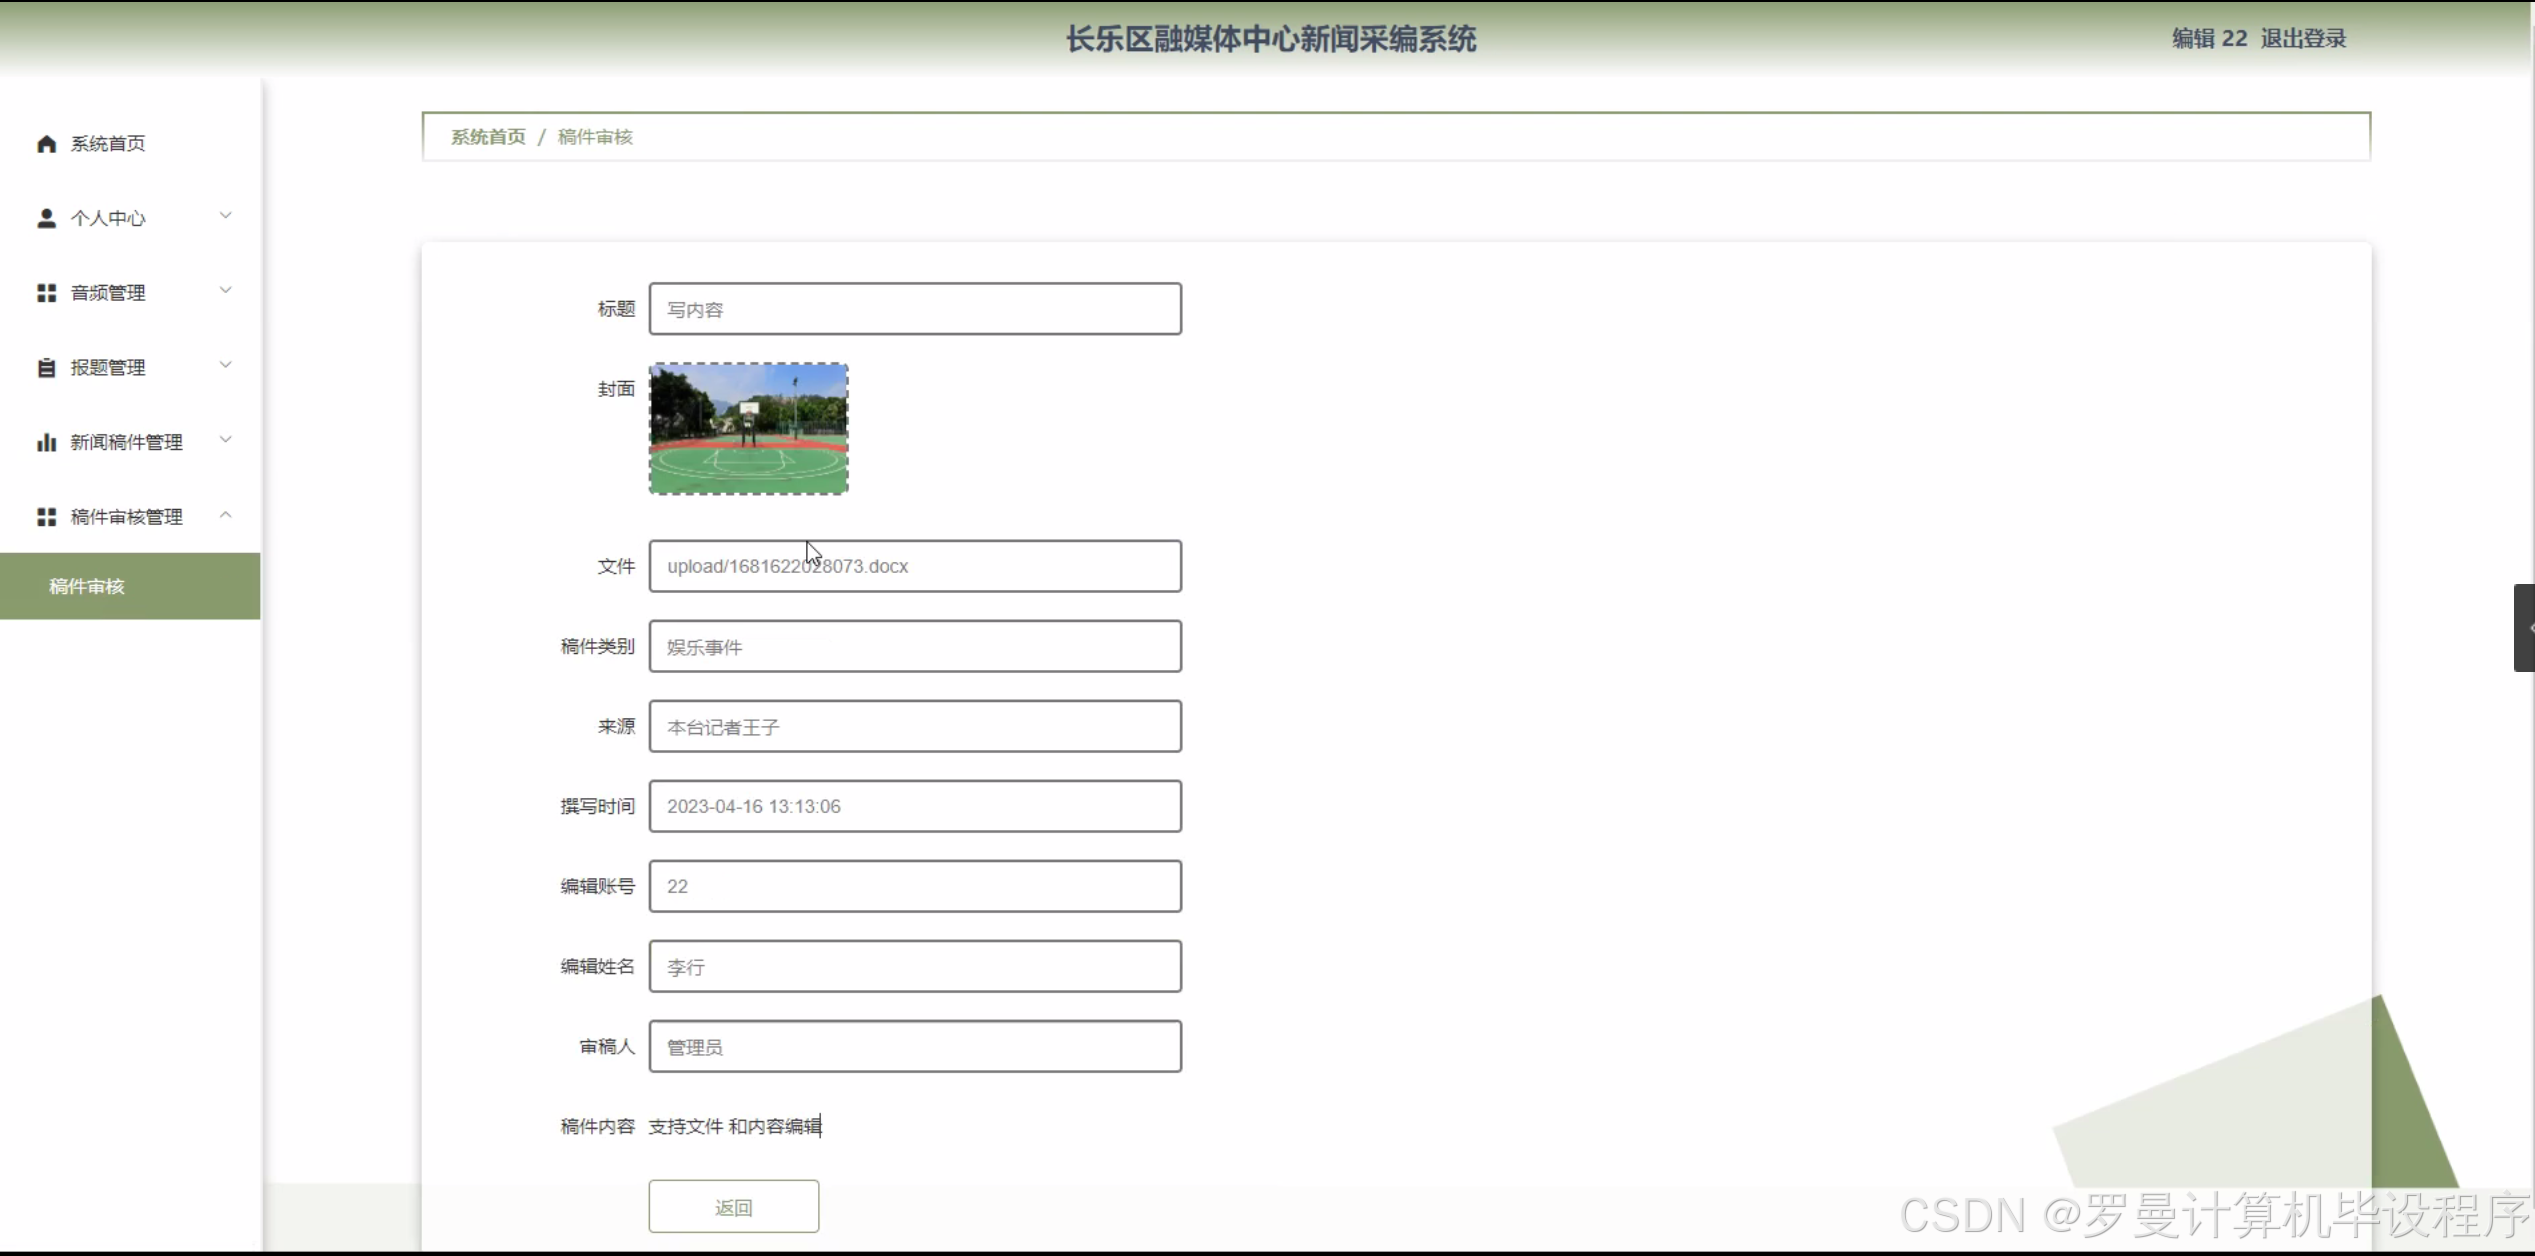Click the basketball court cover thumbnail
The width and height of the screenshot is (2535, 1256).
(x=748, y=428)
